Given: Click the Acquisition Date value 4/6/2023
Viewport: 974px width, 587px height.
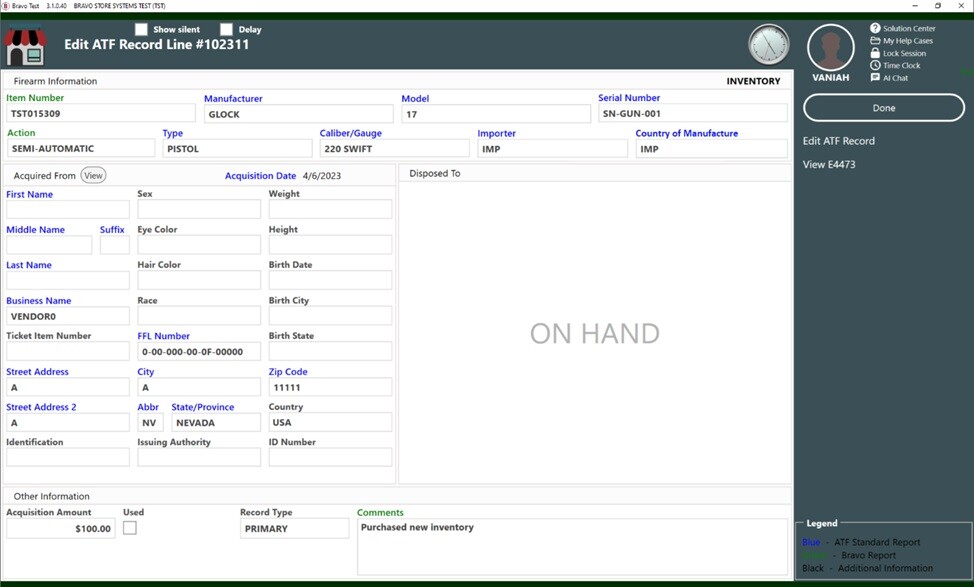Looking at the screenshot, I should 322,176.
